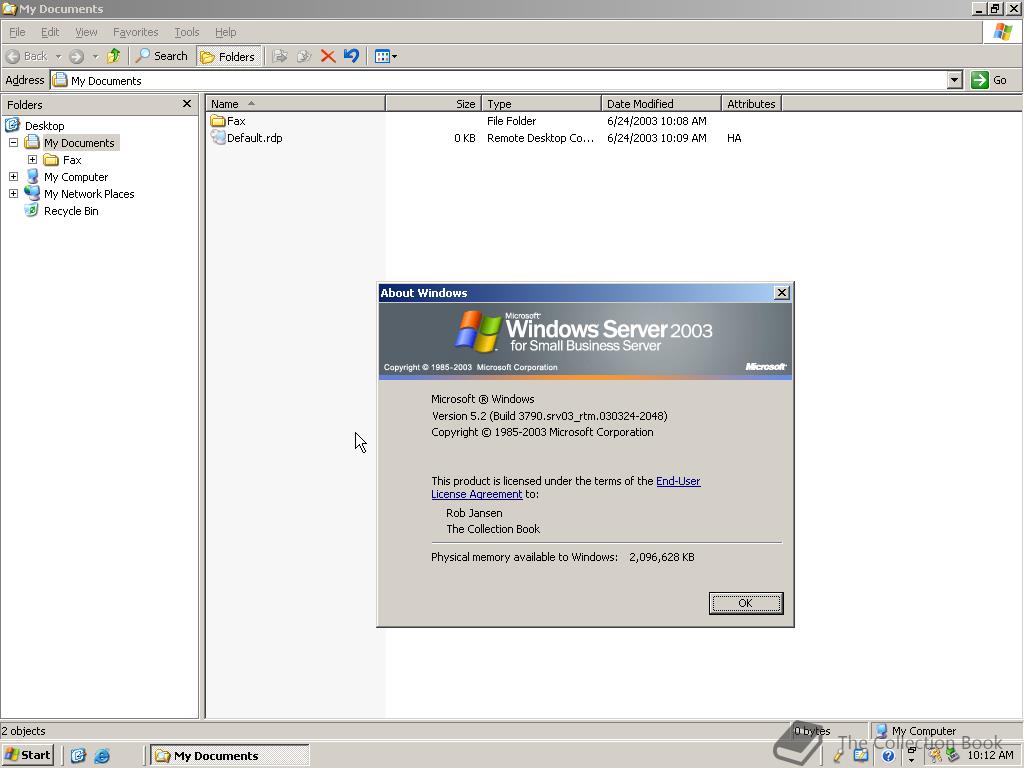The height and width of the screenshot is (768, 1024).
Task: Open the View menu
Action: 86,32
